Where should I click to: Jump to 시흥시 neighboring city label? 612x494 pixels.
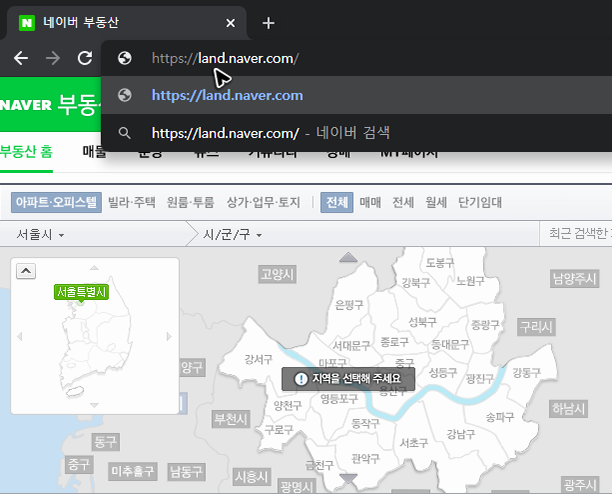click(x=252, y=477)
